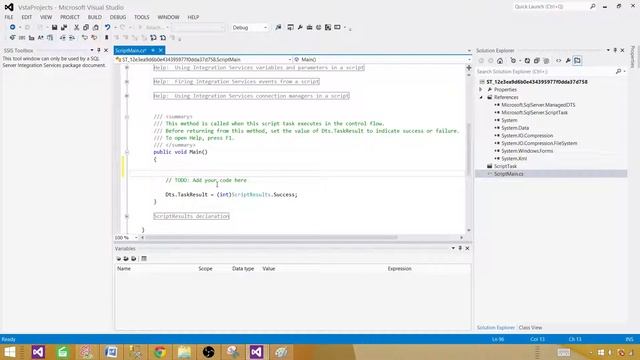Click the editor horizontal scrollbar
Viewport: 640px width, 360px height.
coord(271,238)
